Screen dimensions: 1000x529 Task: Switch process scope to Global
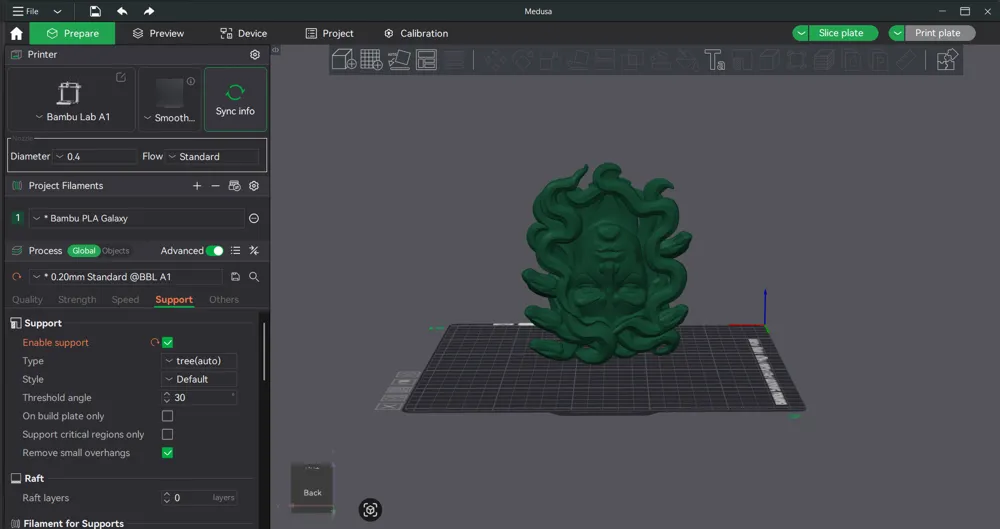(84, 251)
